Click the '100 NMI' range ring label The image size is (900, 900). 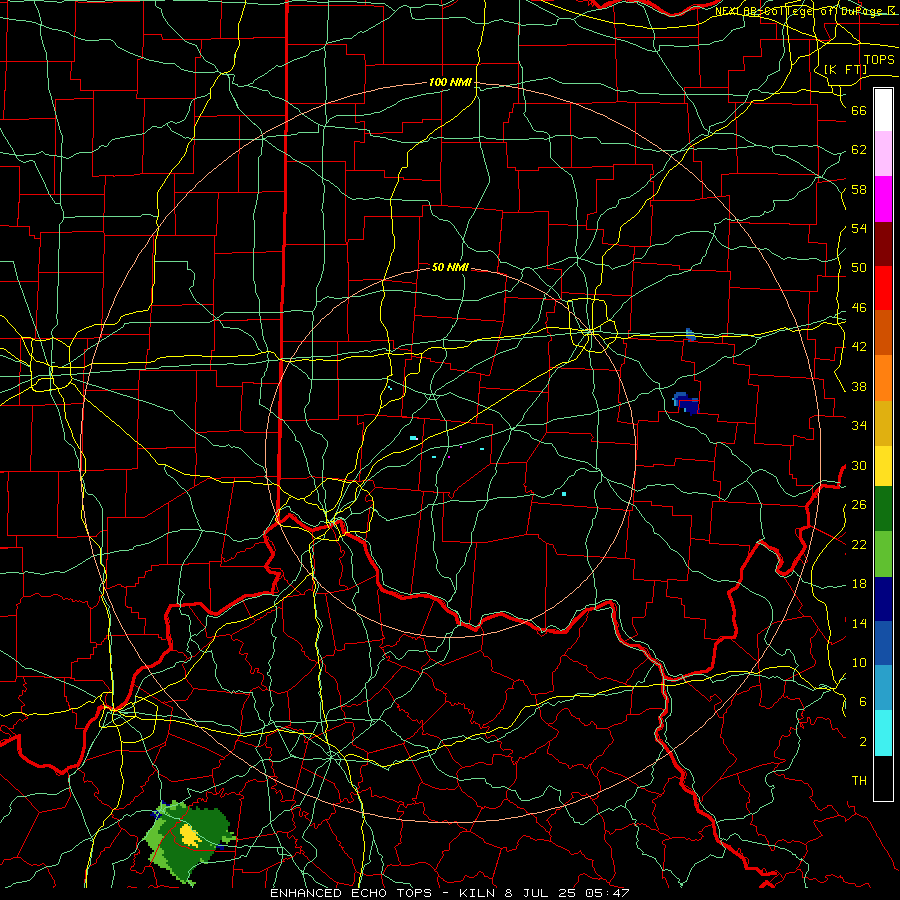[x=450, y=83]
